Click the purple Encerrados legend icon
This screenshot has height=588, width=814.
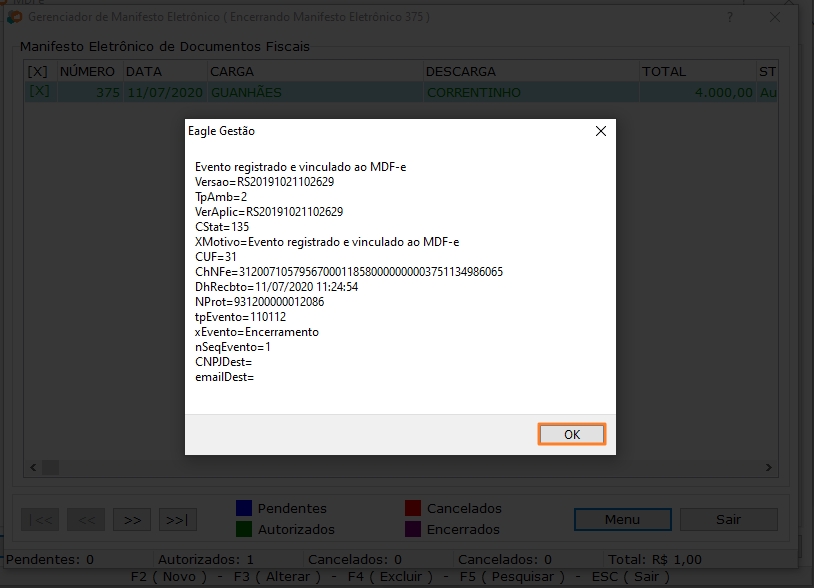coord(413,530)
